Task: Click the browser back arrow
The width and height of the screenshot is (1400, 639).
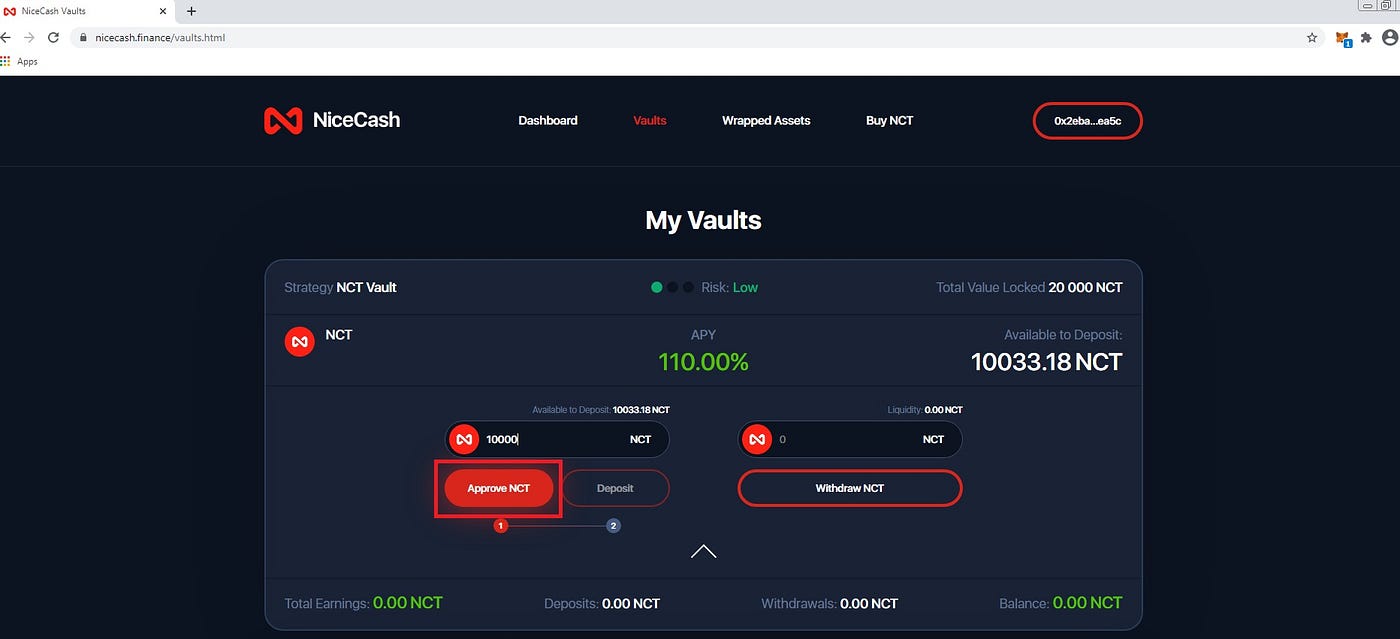Action: [x=5, y=37]
